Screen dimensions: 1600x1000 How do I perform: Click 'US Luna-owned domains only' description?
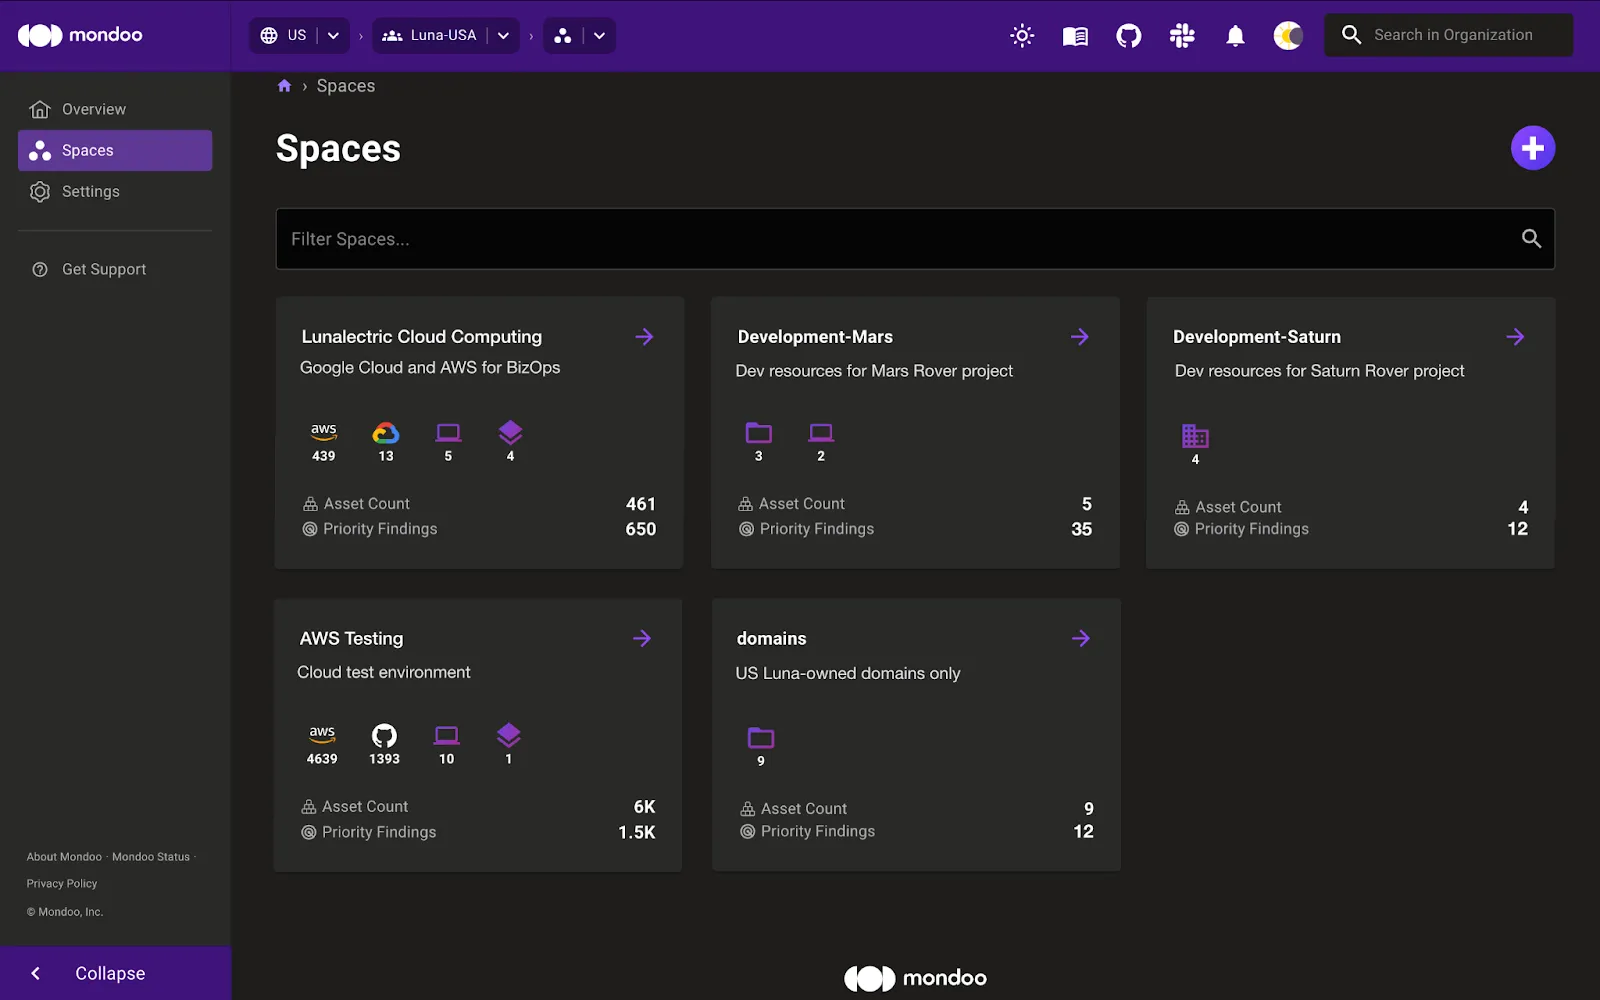pyautogui.click(x=848, y=673)
